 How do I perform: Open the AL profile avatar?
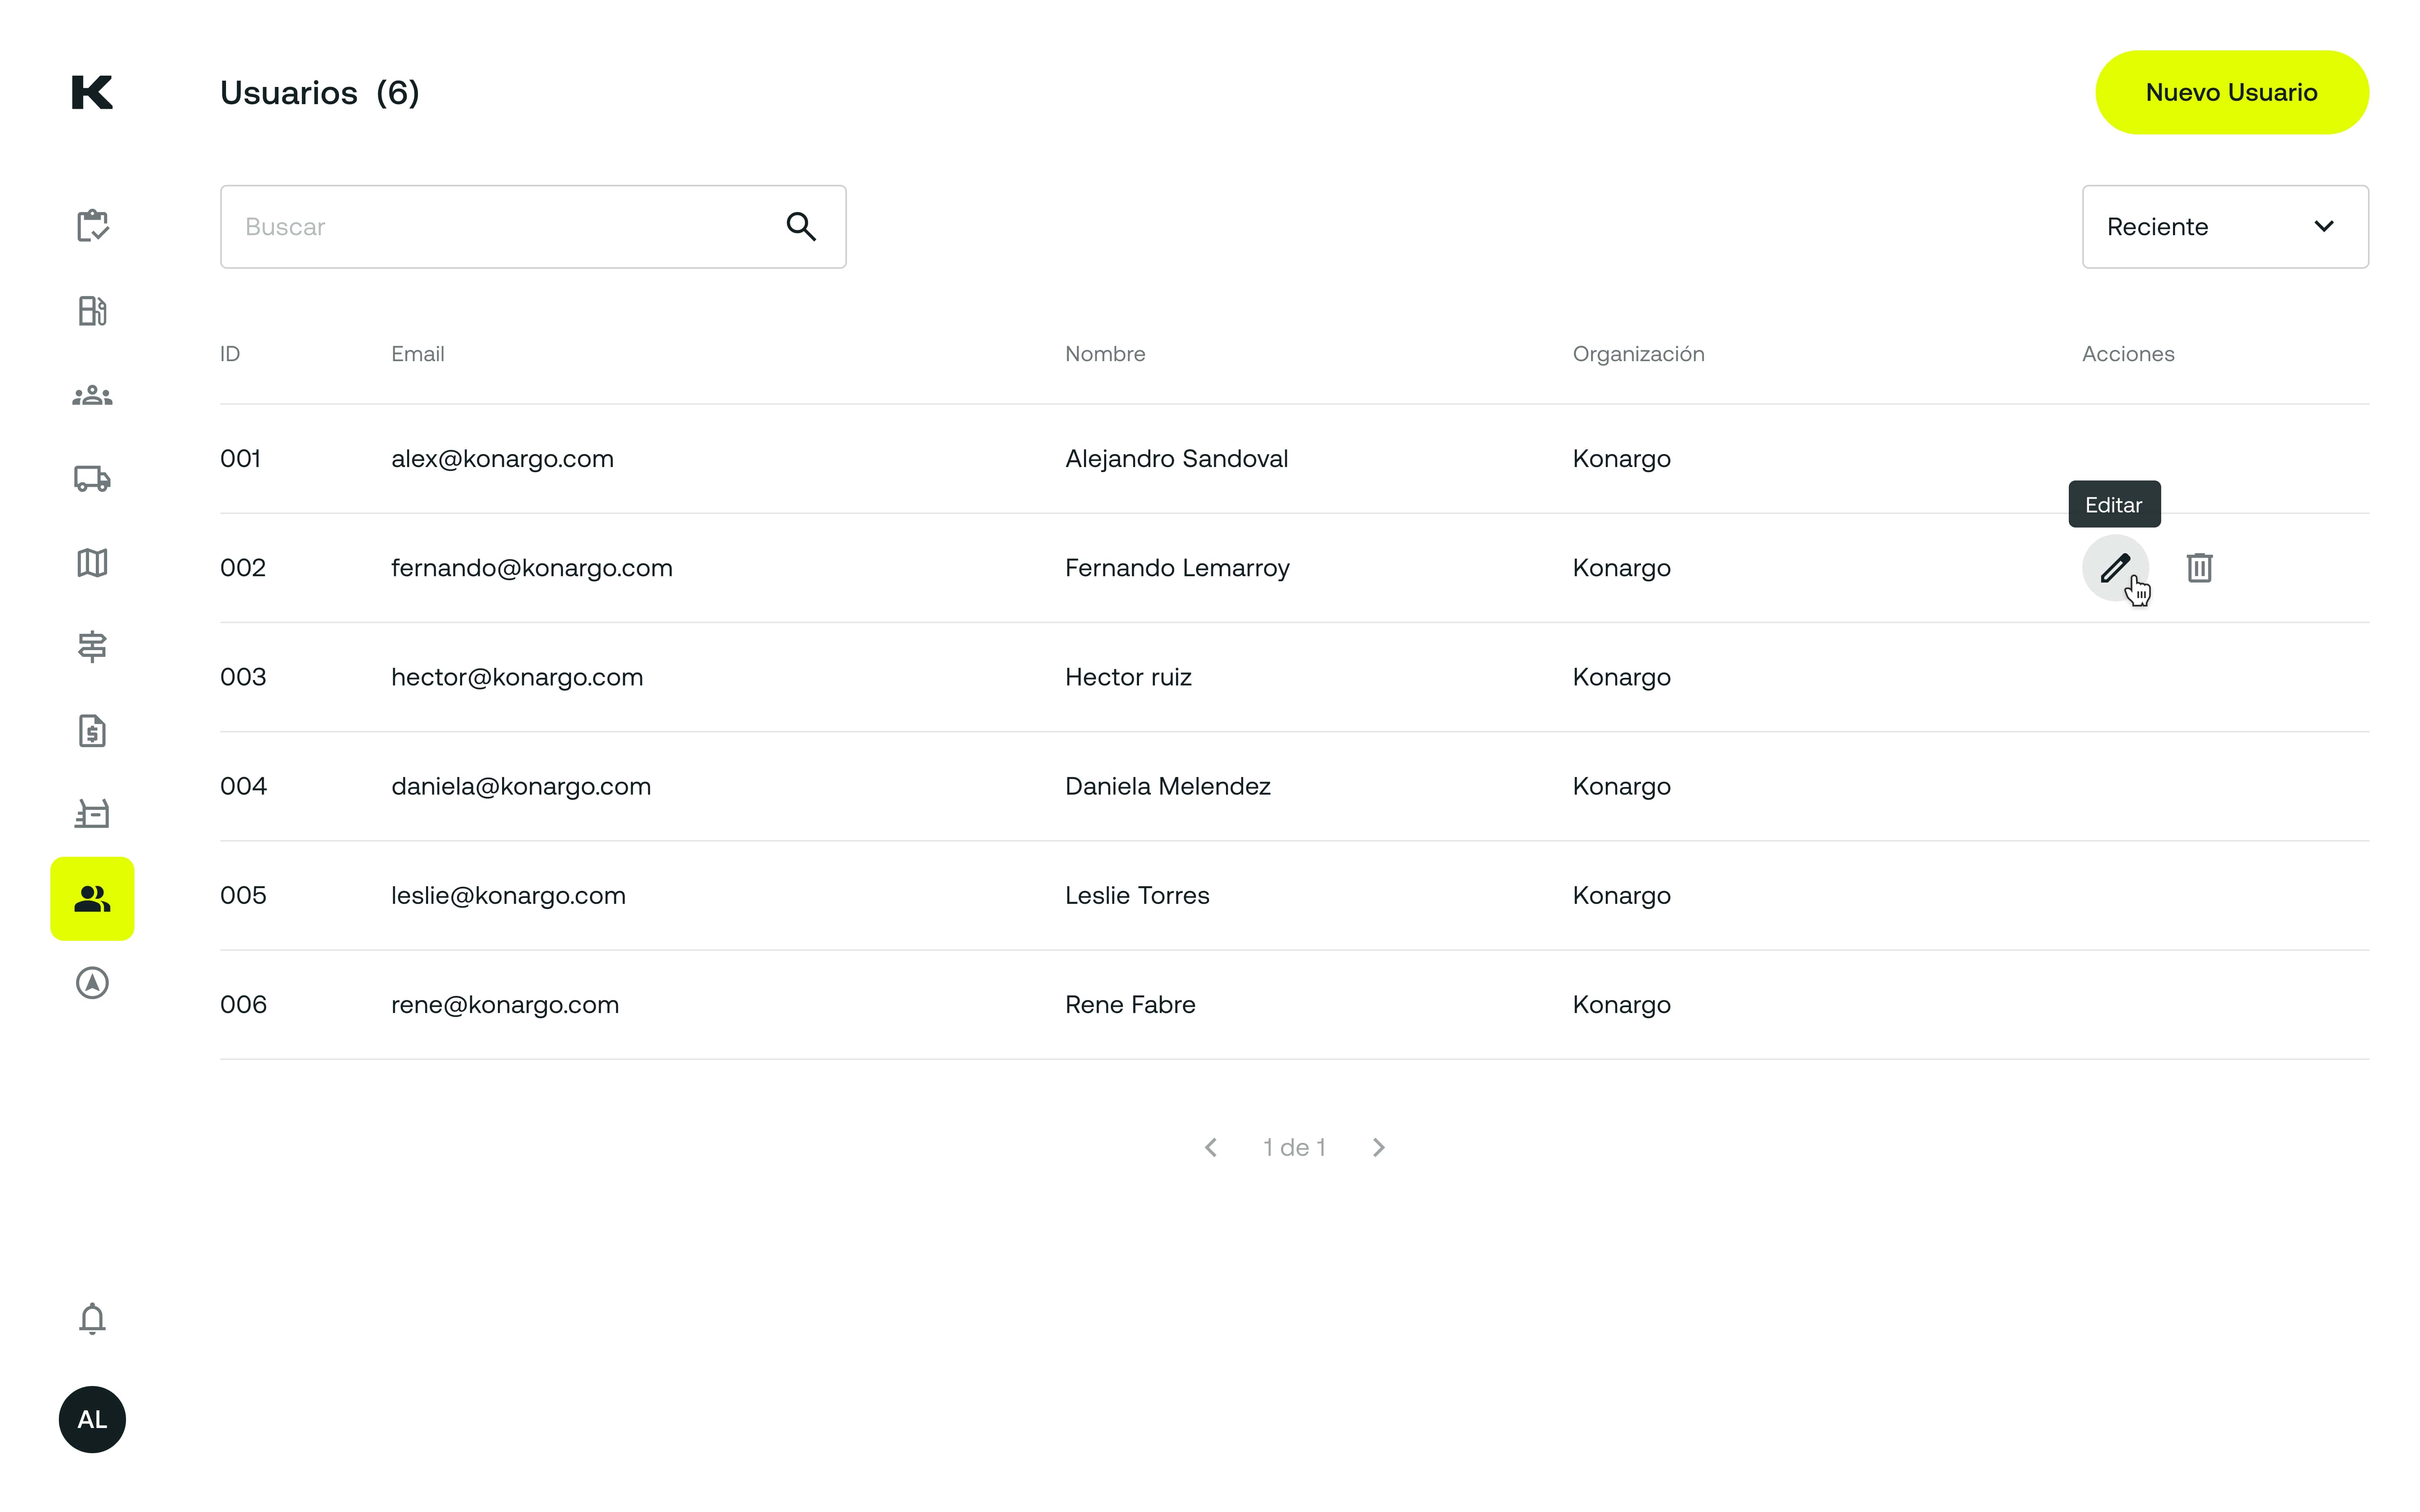pos(92,1419)
